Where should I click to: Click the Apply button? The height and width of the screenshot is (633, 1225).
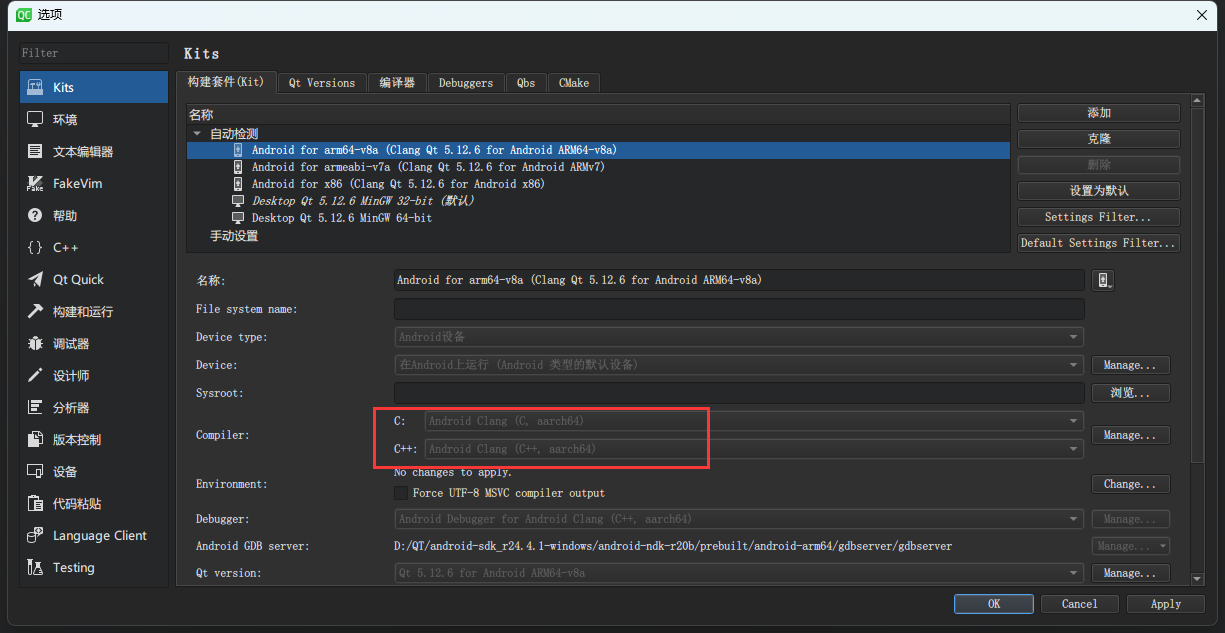point(1165,603)
